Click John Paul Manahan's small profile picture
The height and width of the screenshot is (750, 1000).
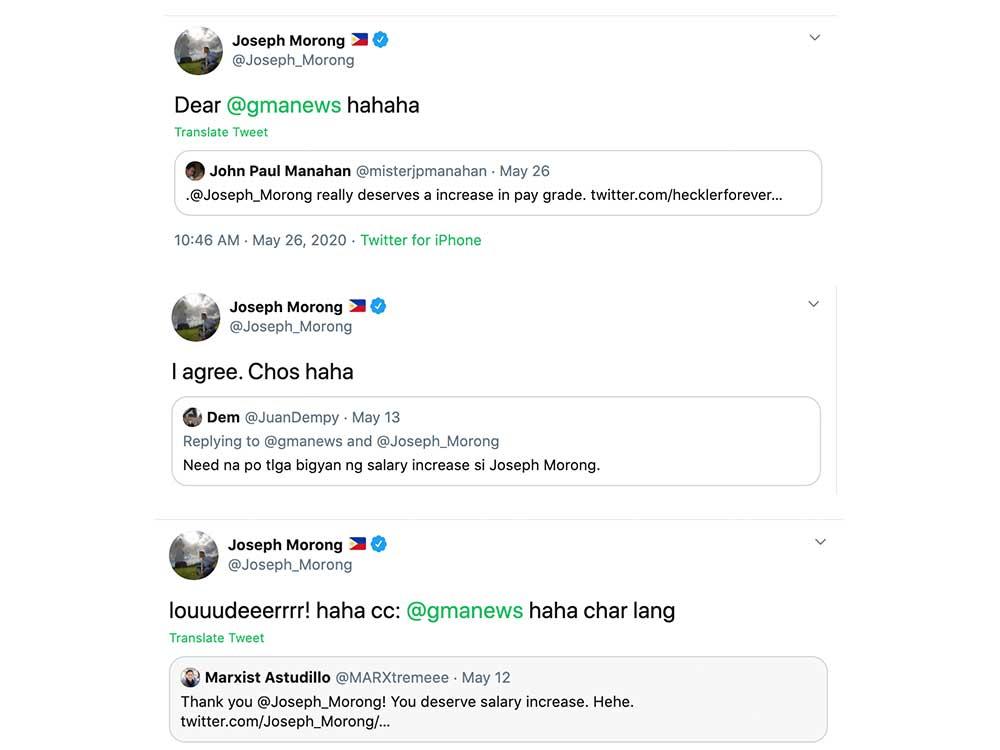tap(195, 171)
